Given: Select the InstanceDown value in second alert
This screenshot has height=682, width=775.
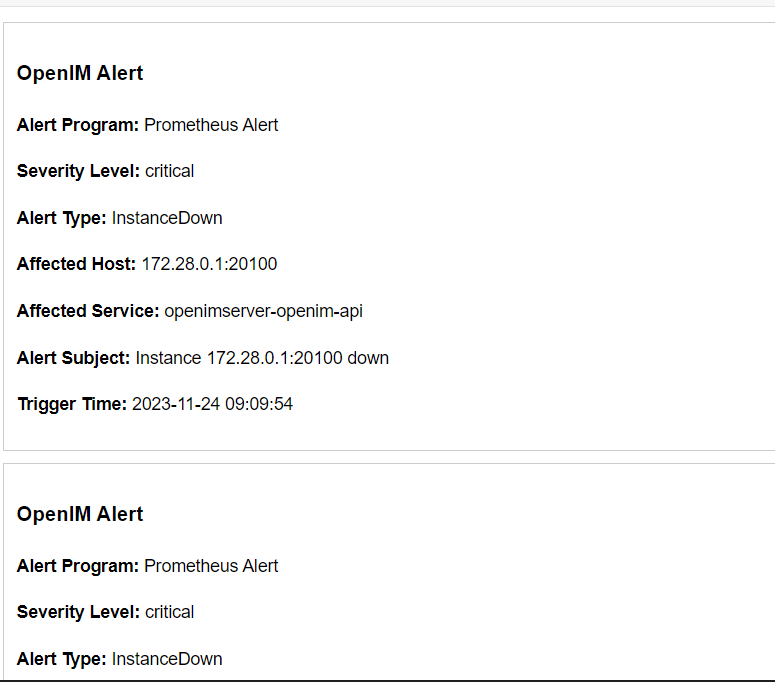Looking at the screenshot, I should 167,659.
